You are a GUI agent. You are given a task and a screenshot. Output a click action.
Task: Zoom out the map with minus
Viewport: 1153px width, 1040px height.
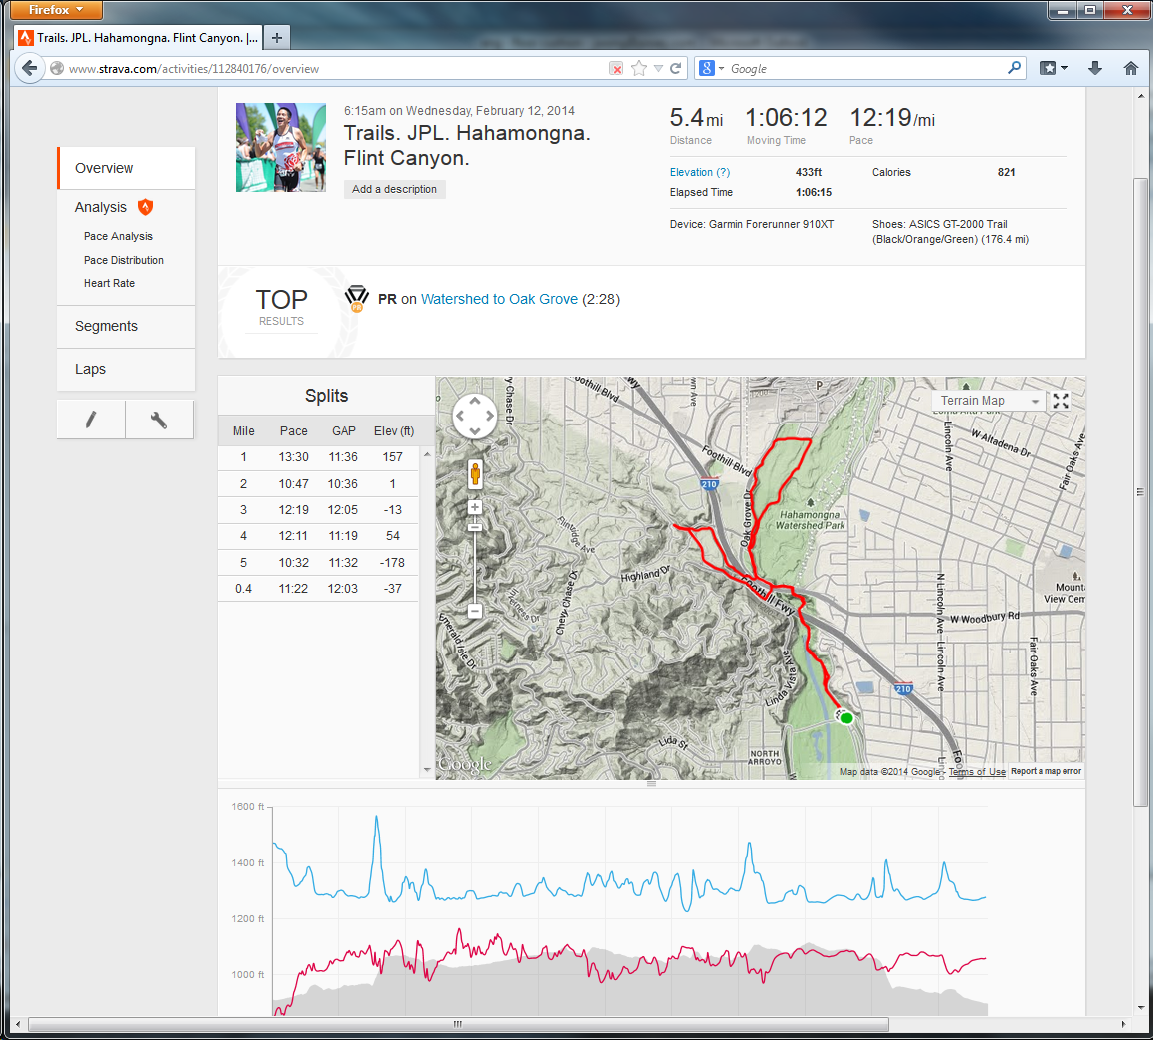tap(475, 611)
